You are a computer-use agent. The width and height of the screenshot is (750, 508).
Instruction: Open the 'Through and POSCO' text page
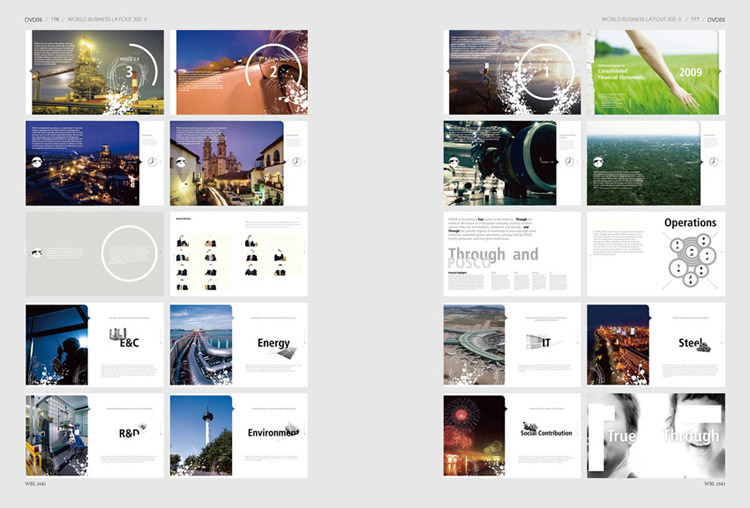pyautogui.click(x=512, y=254)
